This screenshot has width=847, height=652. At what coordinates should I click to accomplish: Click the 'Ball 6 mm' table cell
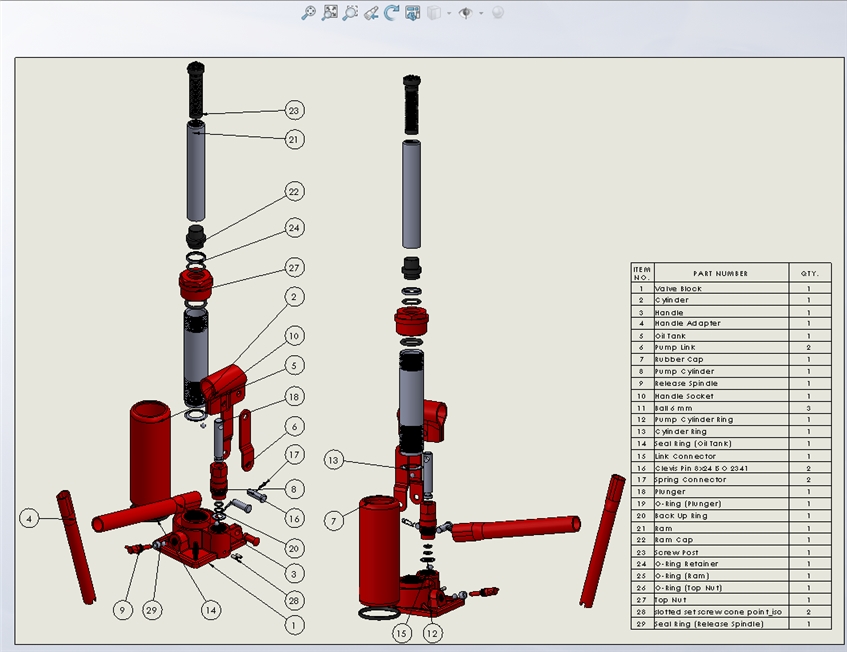pos(721,408)
